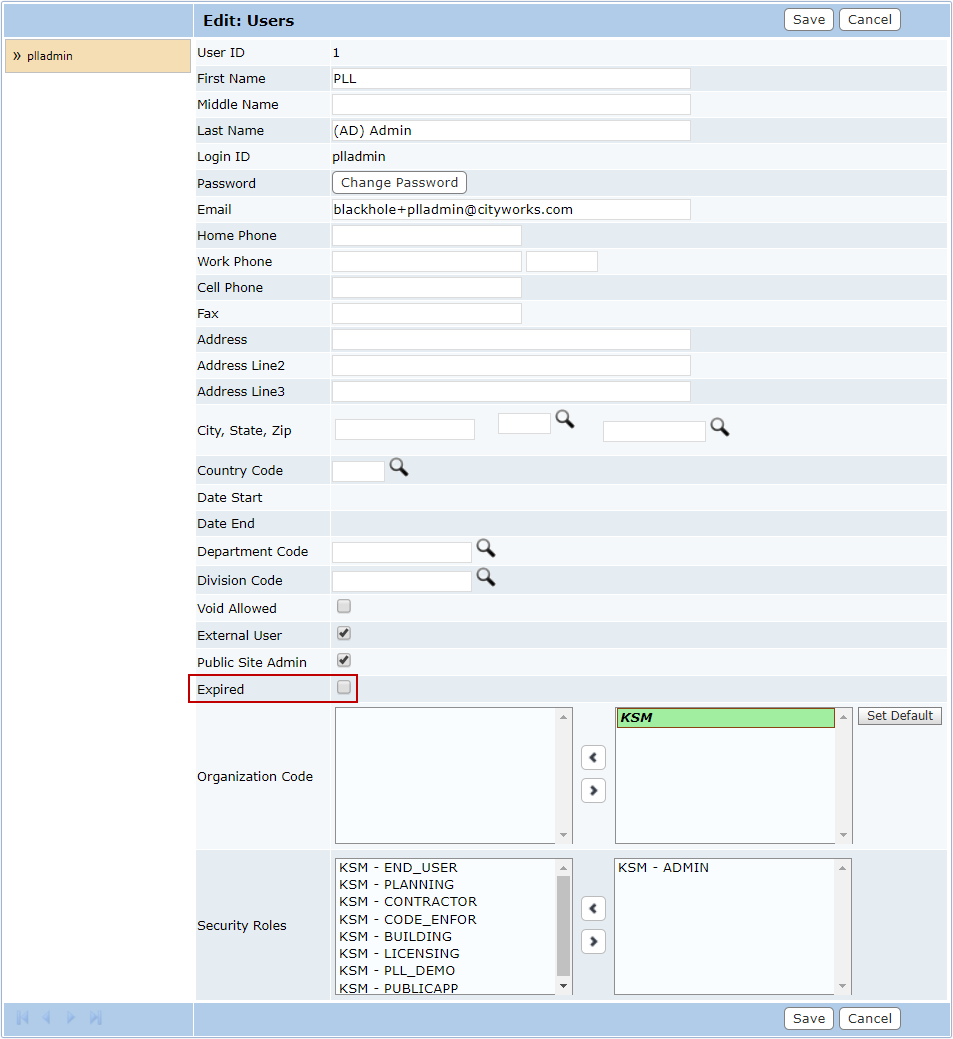Open the Department Code lookup magnifier
The image size is (953, 1039).
[485, 548]
